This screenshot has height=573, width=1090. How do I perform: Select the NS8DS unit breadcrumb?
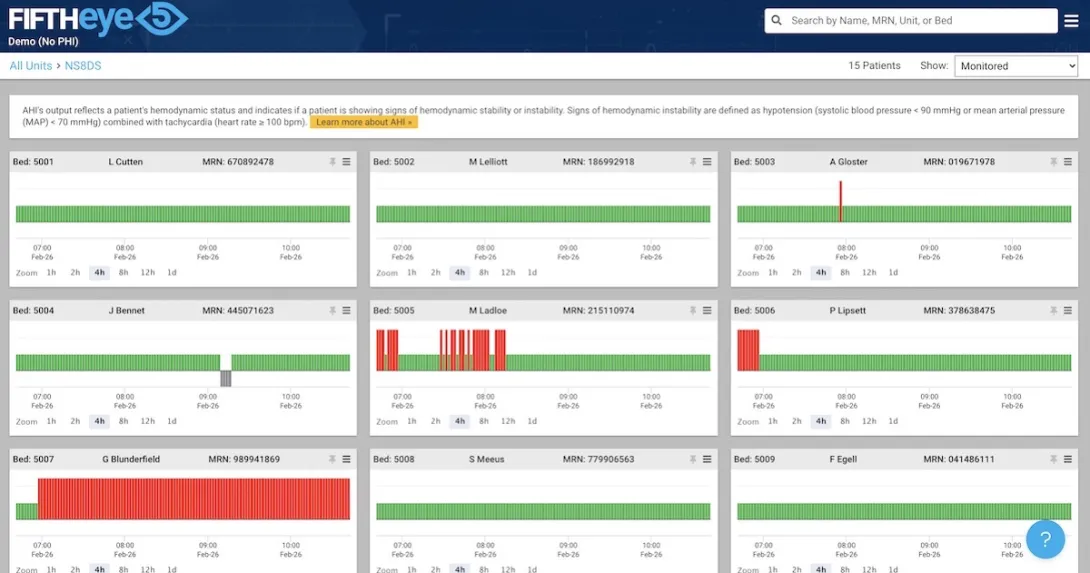(x=83, y=66)
